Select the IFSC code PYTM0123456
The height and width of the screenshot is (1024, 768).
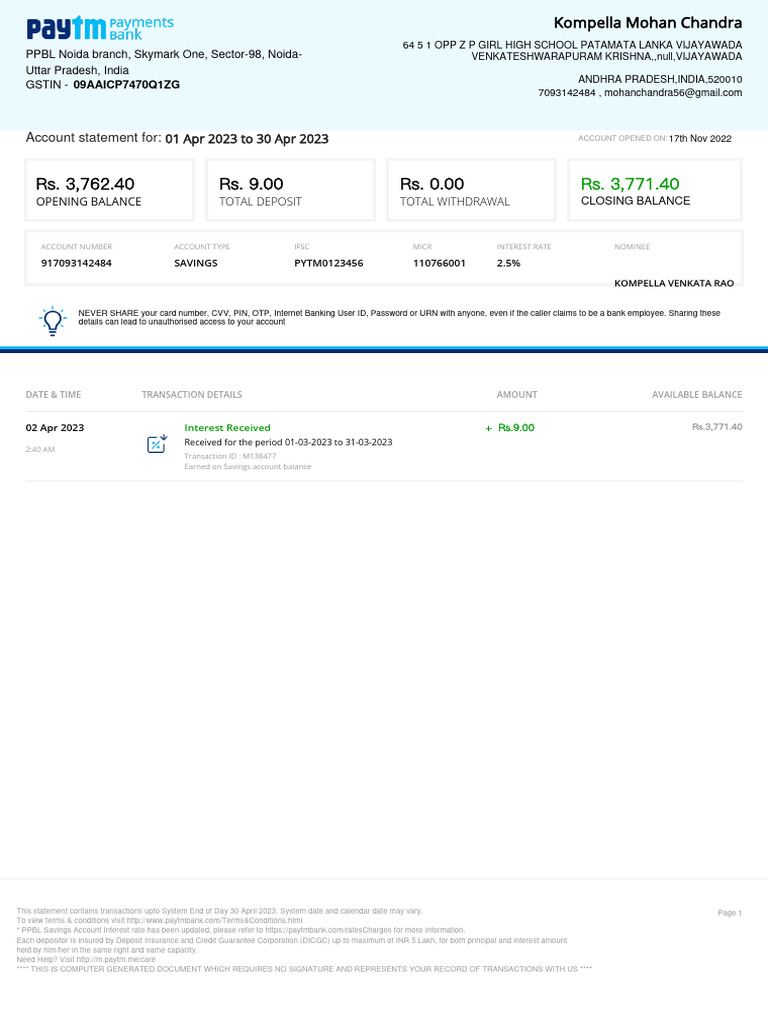click(x=328, y=263)
